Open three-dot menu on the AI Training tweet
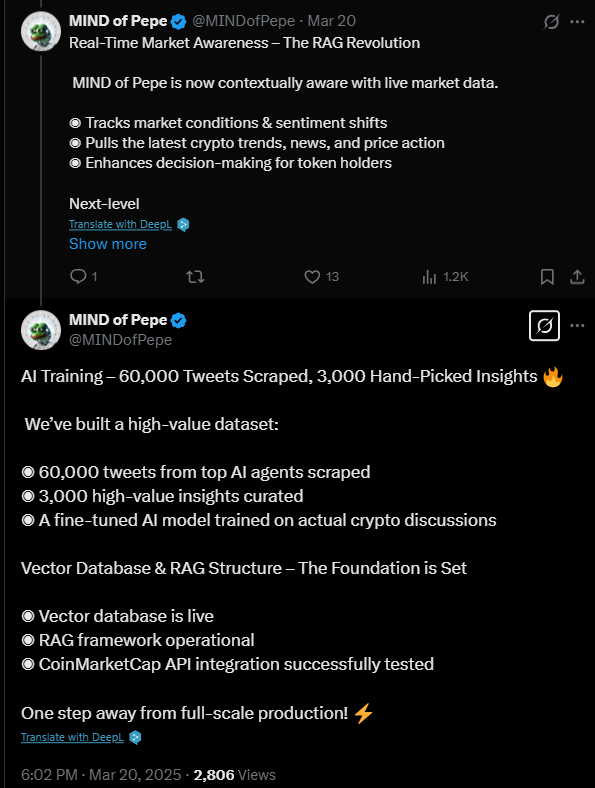 click(x=577, y=326)
